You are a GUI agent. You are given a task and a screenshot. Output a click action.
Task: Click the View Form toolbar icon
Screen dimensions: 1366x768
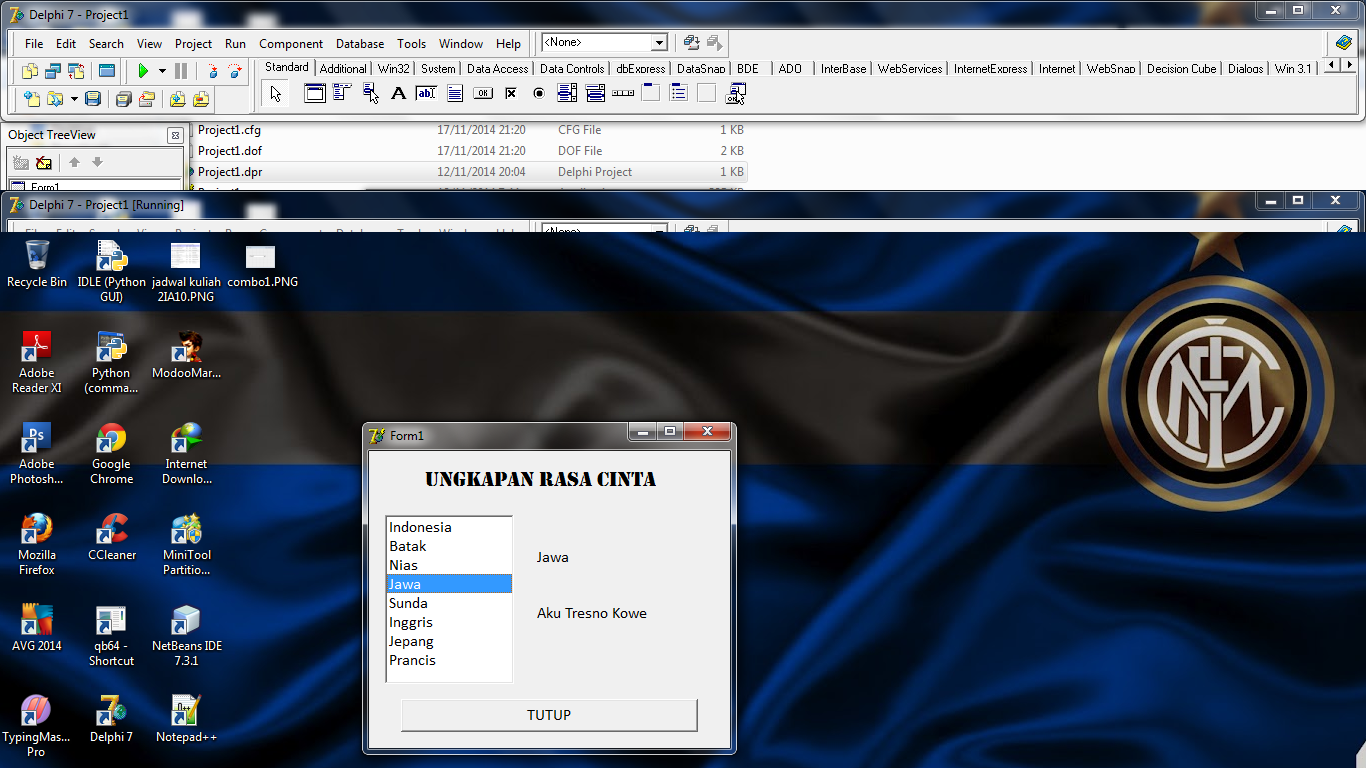click(x=53, y=71)
